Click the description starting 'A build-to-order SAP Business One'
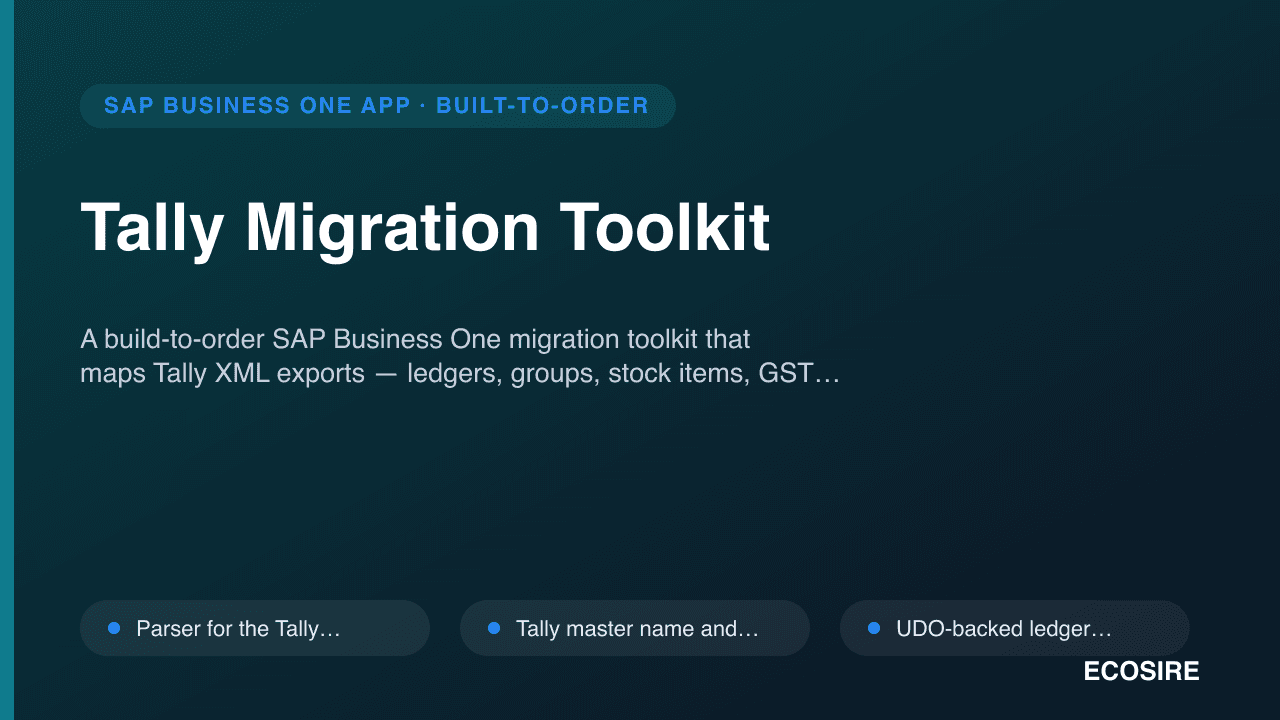Screen dimensions: 1280x720 pos(459,357)
